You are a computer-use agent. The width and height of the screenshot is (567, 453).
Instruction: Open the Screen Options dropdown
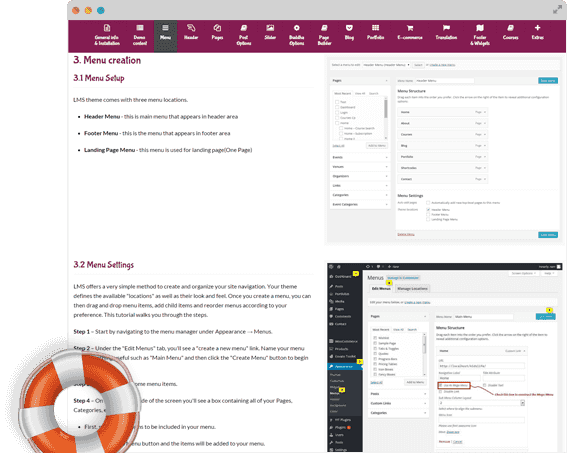click(523, 273)
